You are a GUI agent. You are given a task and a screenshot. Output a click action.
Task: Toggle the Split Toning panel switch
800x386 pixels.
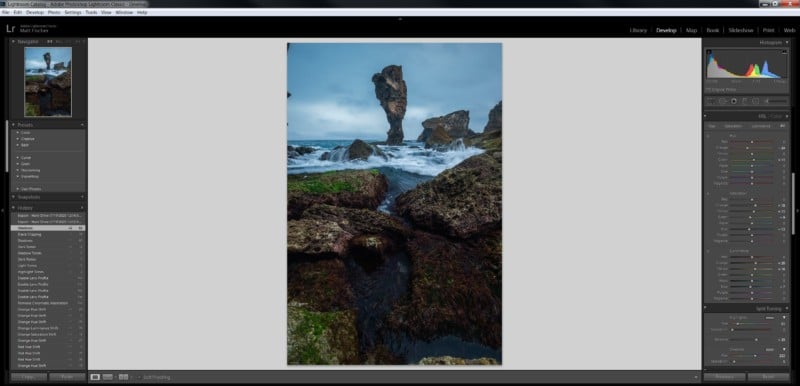[x=706, y=308]
